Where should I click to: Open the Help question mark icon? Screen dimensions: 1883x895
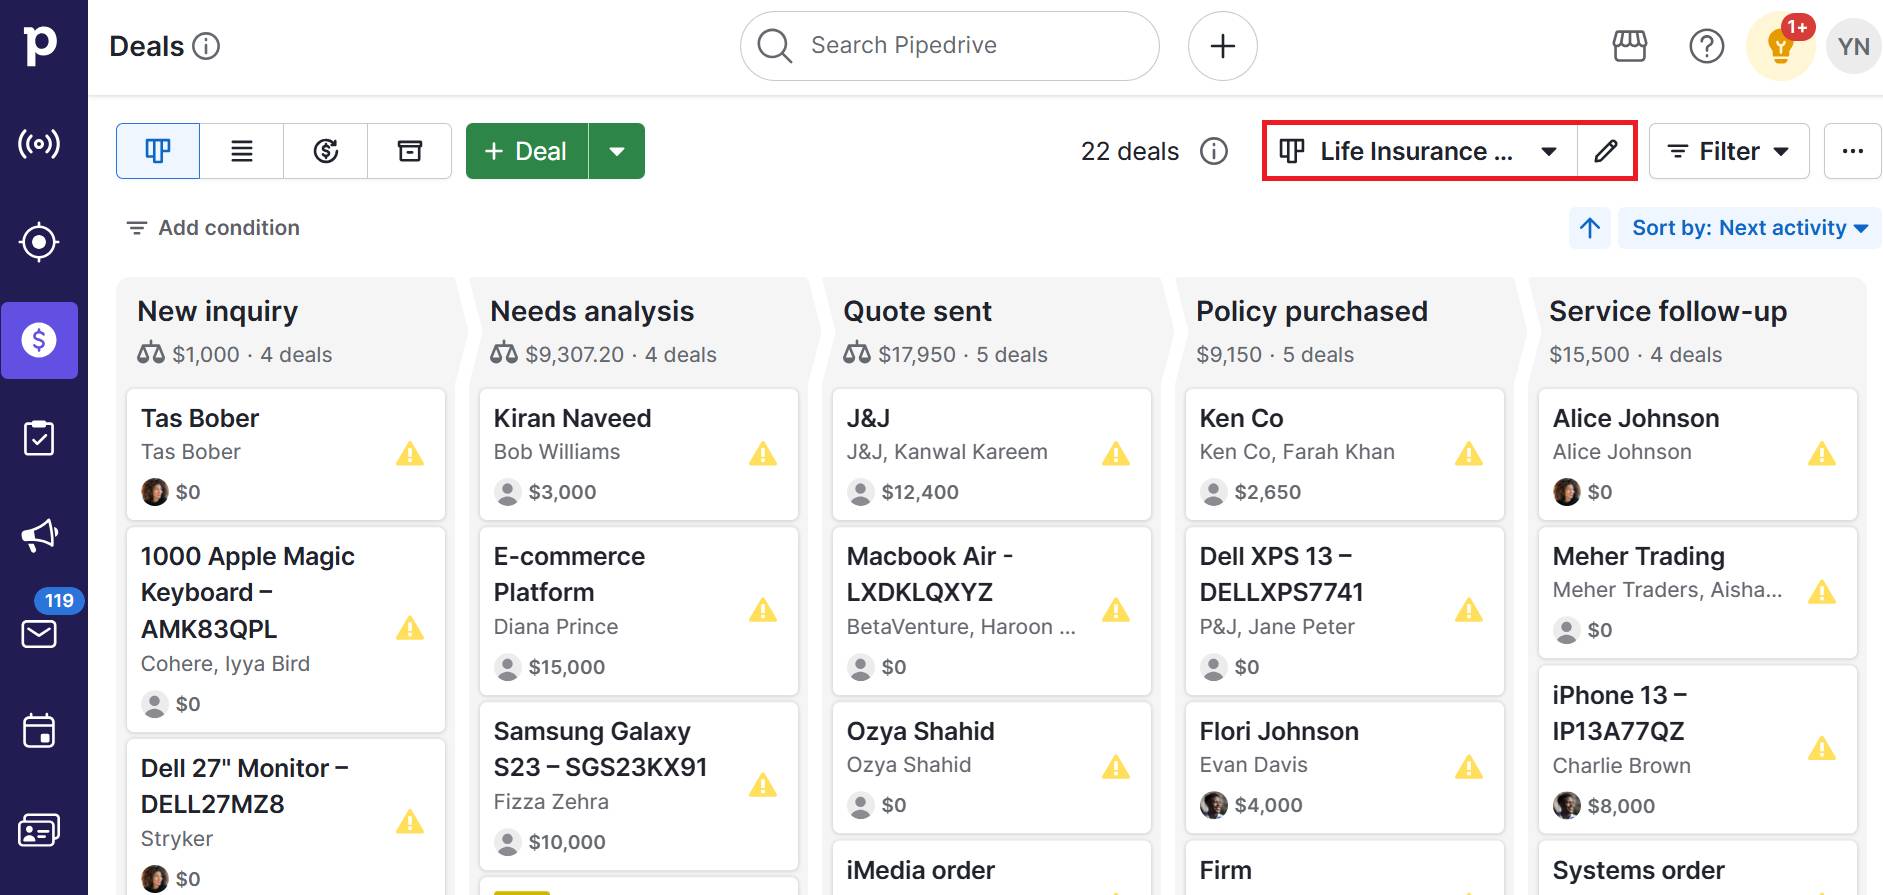(x=1706, y=46)
